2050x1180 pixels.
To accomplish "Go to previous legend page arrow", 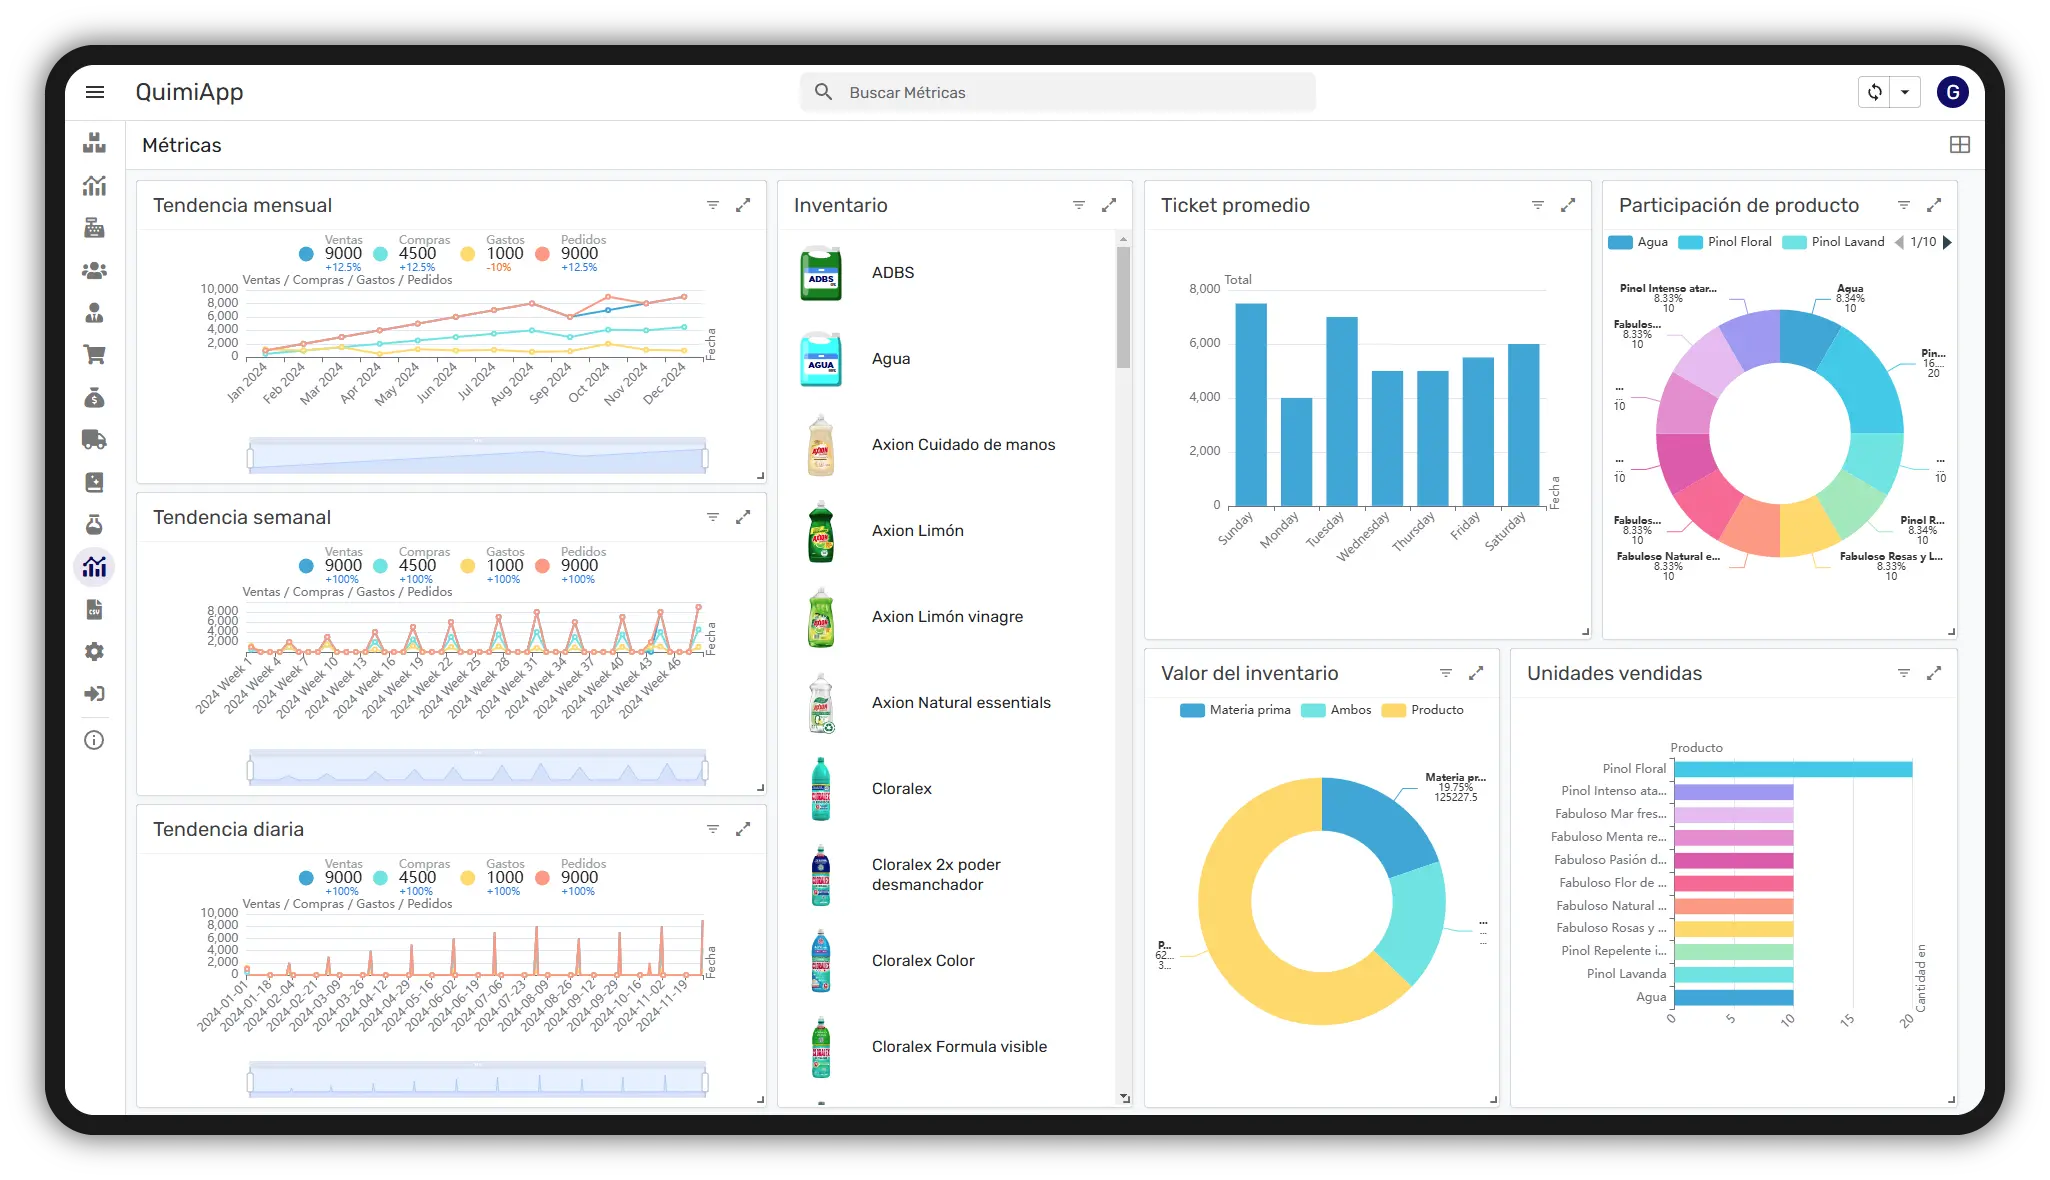I will 1899,242.
